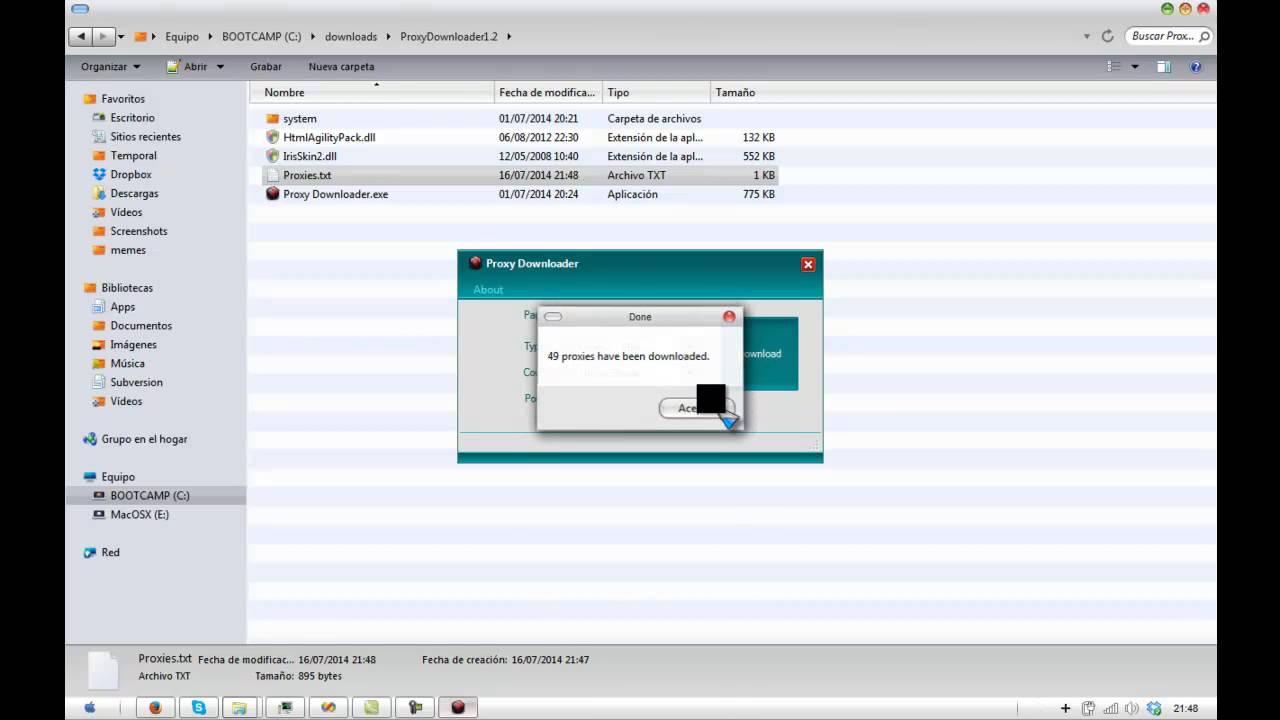Screen dimensions: 1280x720
Task: Click the Apple logo start button
Action: tap(89, 707)
